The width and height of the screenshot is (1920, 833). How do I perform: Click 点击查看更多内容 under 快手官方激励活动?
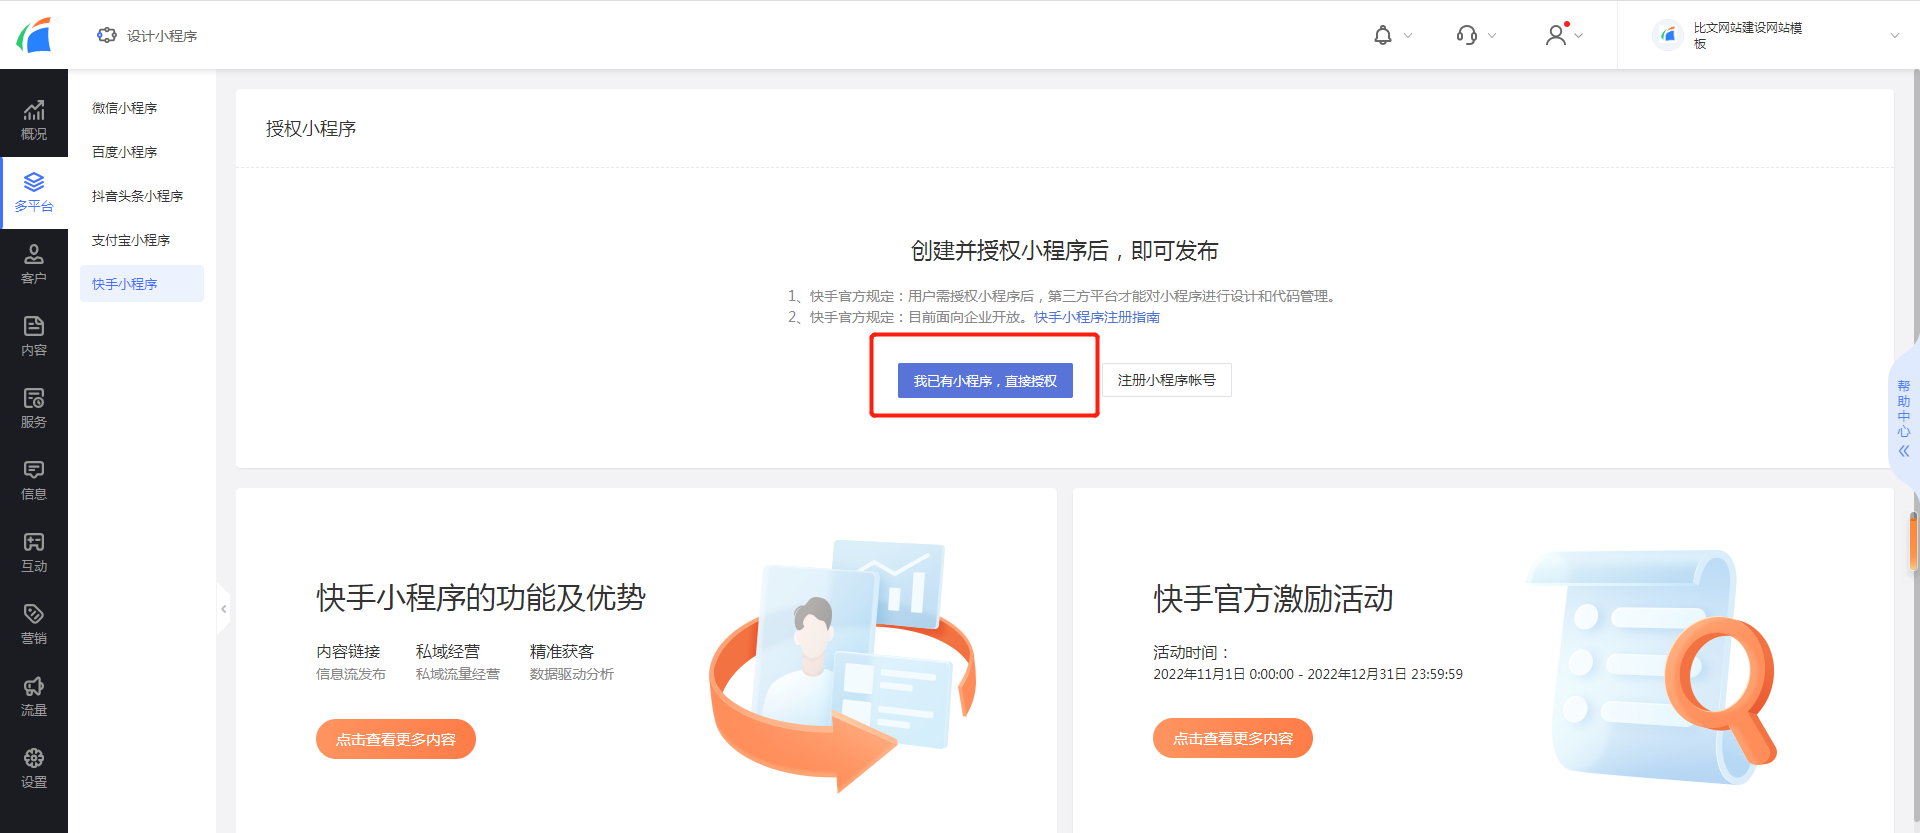(1233, 738)
